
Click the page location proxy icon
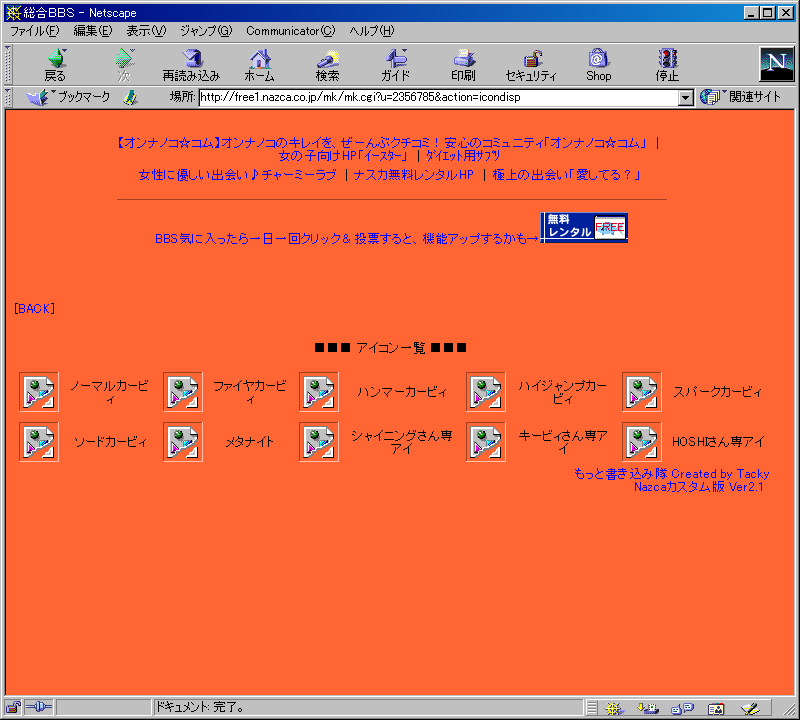point(131,97)
